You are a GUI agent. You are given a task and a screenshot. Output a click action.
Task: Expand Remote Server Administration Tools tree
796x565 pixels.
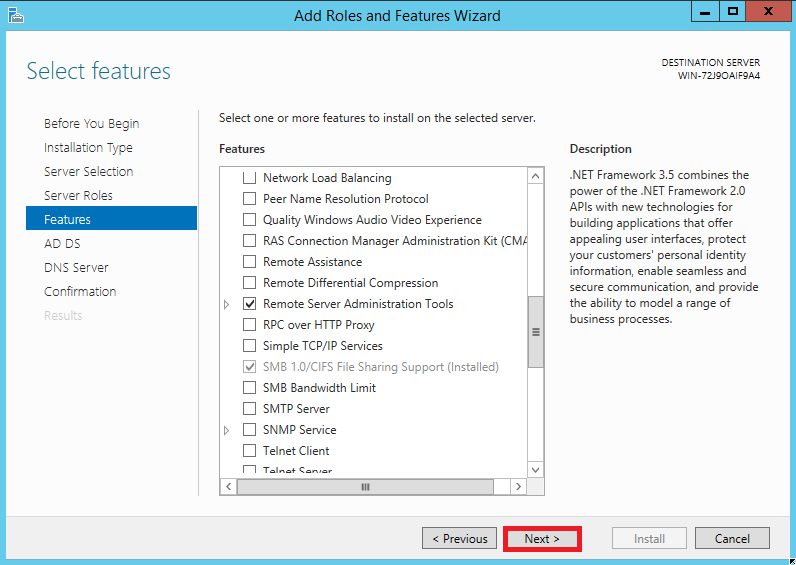(x=226, y=304)
